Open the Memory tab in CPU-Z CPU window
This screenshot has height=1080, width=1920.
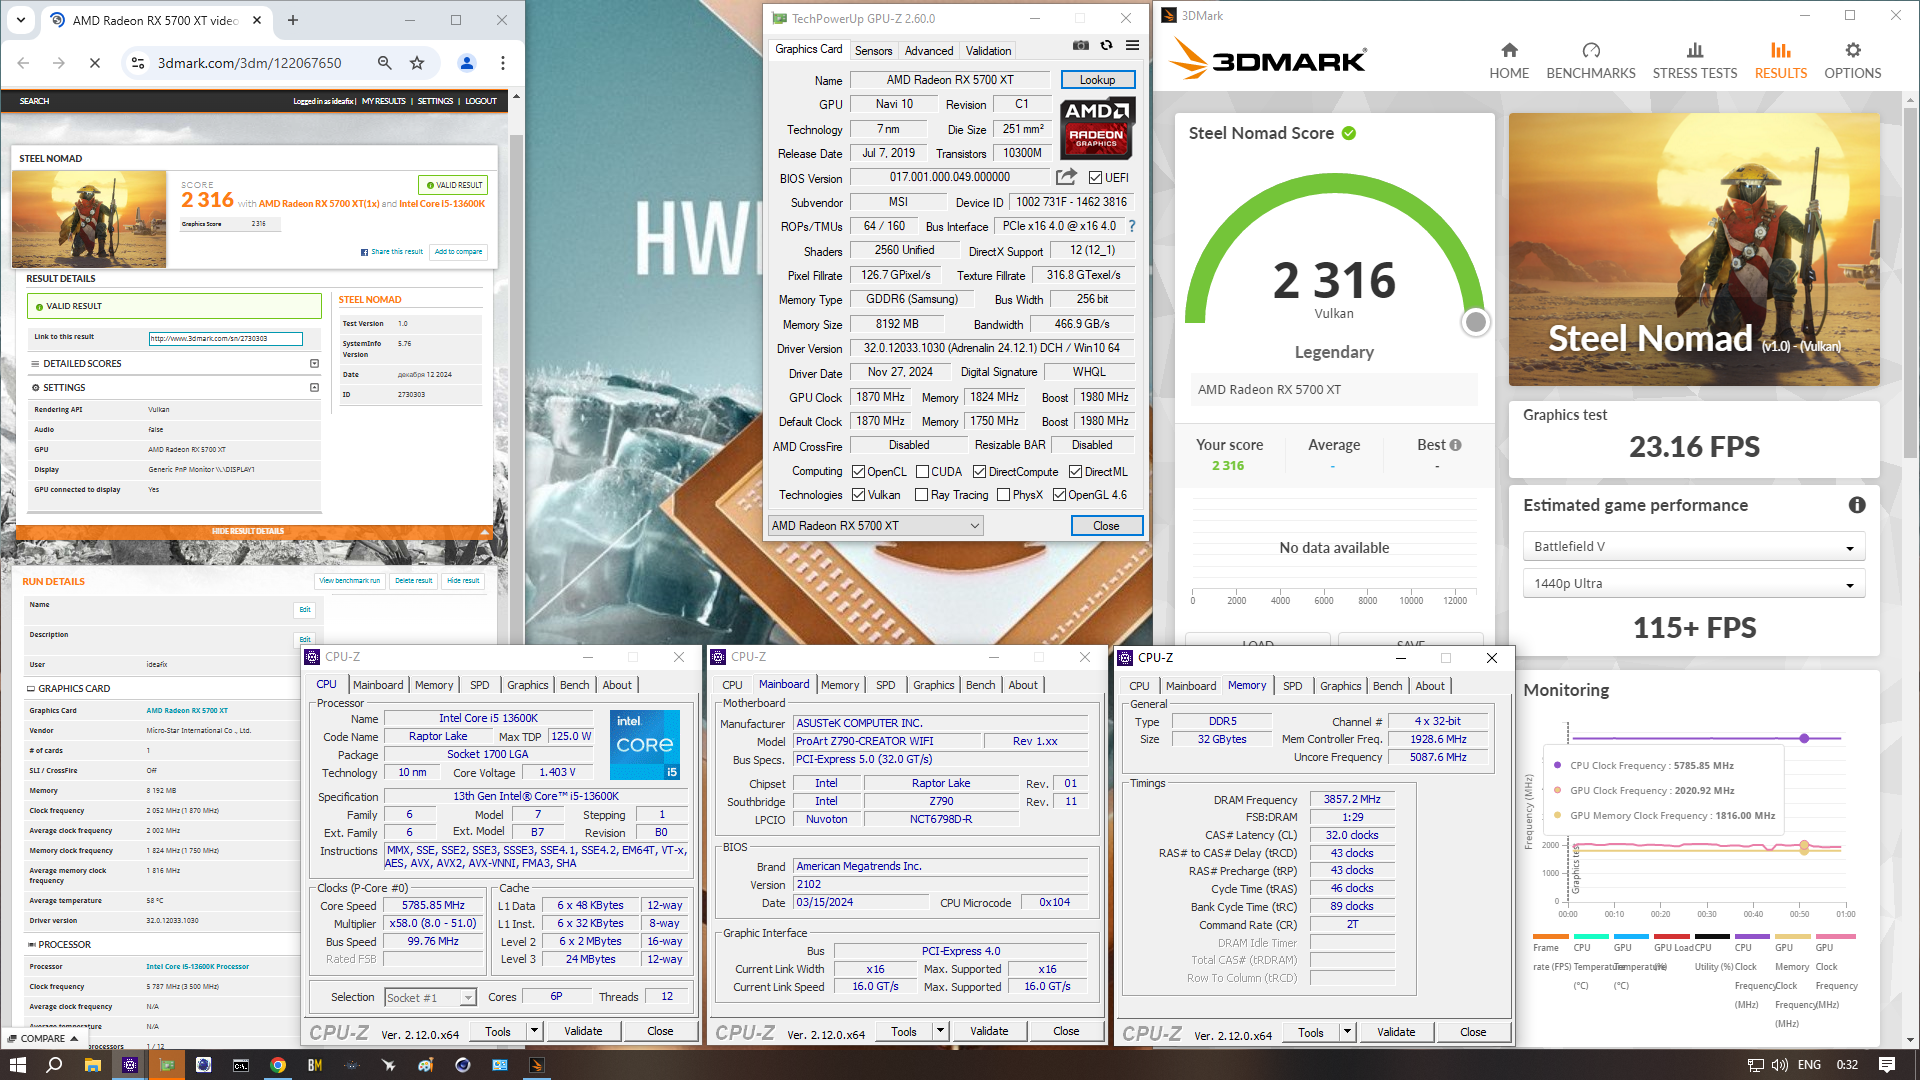coord(434,685)
